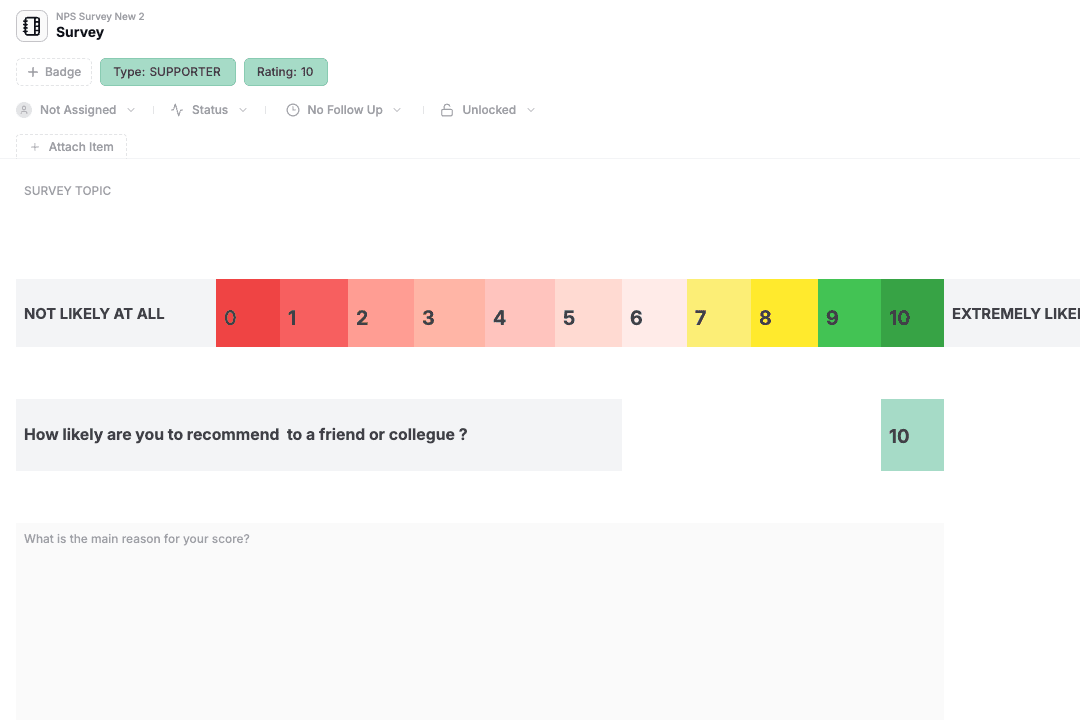This screenshot has width=1080, height=720.
Task: Select the Type: SUPPORTER badge
Action: point(167,72)
